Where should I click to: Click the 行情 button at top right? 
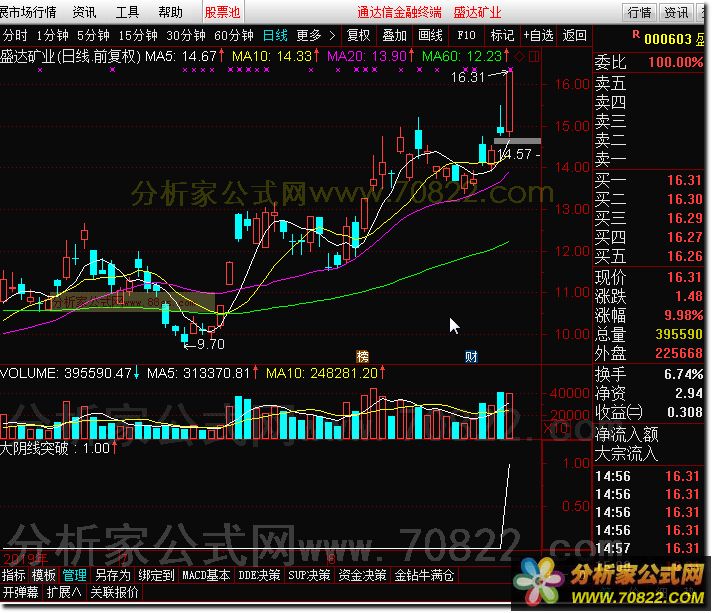[639, 12]
